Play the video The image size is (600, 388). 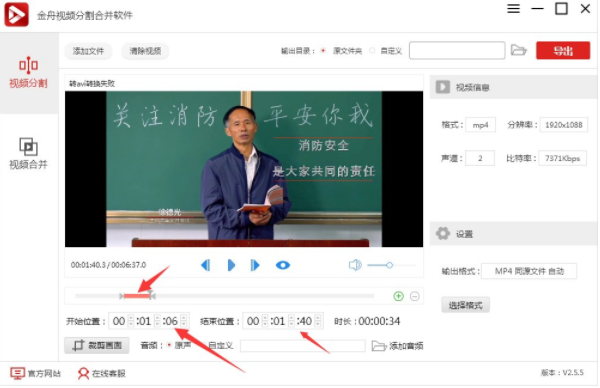coord(231,265)
